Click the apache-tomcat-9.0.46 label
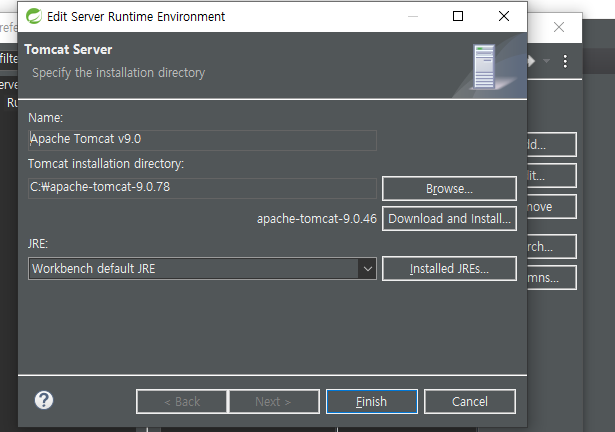The width and height of the screenshot is (615, 432). coord(317,219)
